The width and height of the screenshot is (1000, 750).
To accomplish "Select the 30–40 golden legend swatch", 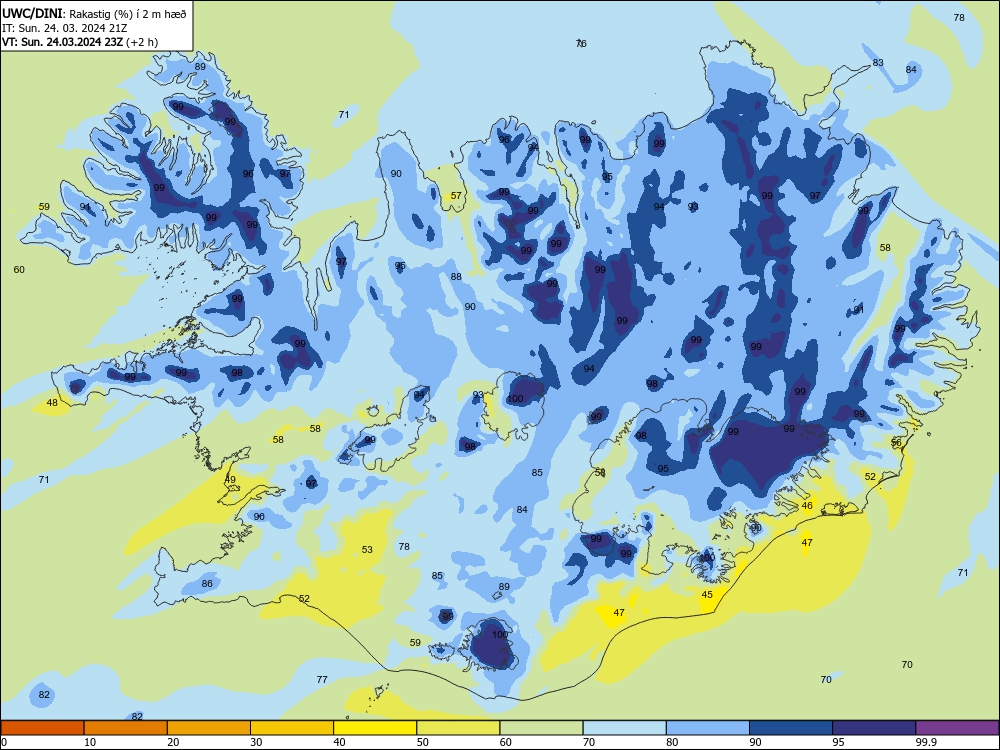I will 292,728.
